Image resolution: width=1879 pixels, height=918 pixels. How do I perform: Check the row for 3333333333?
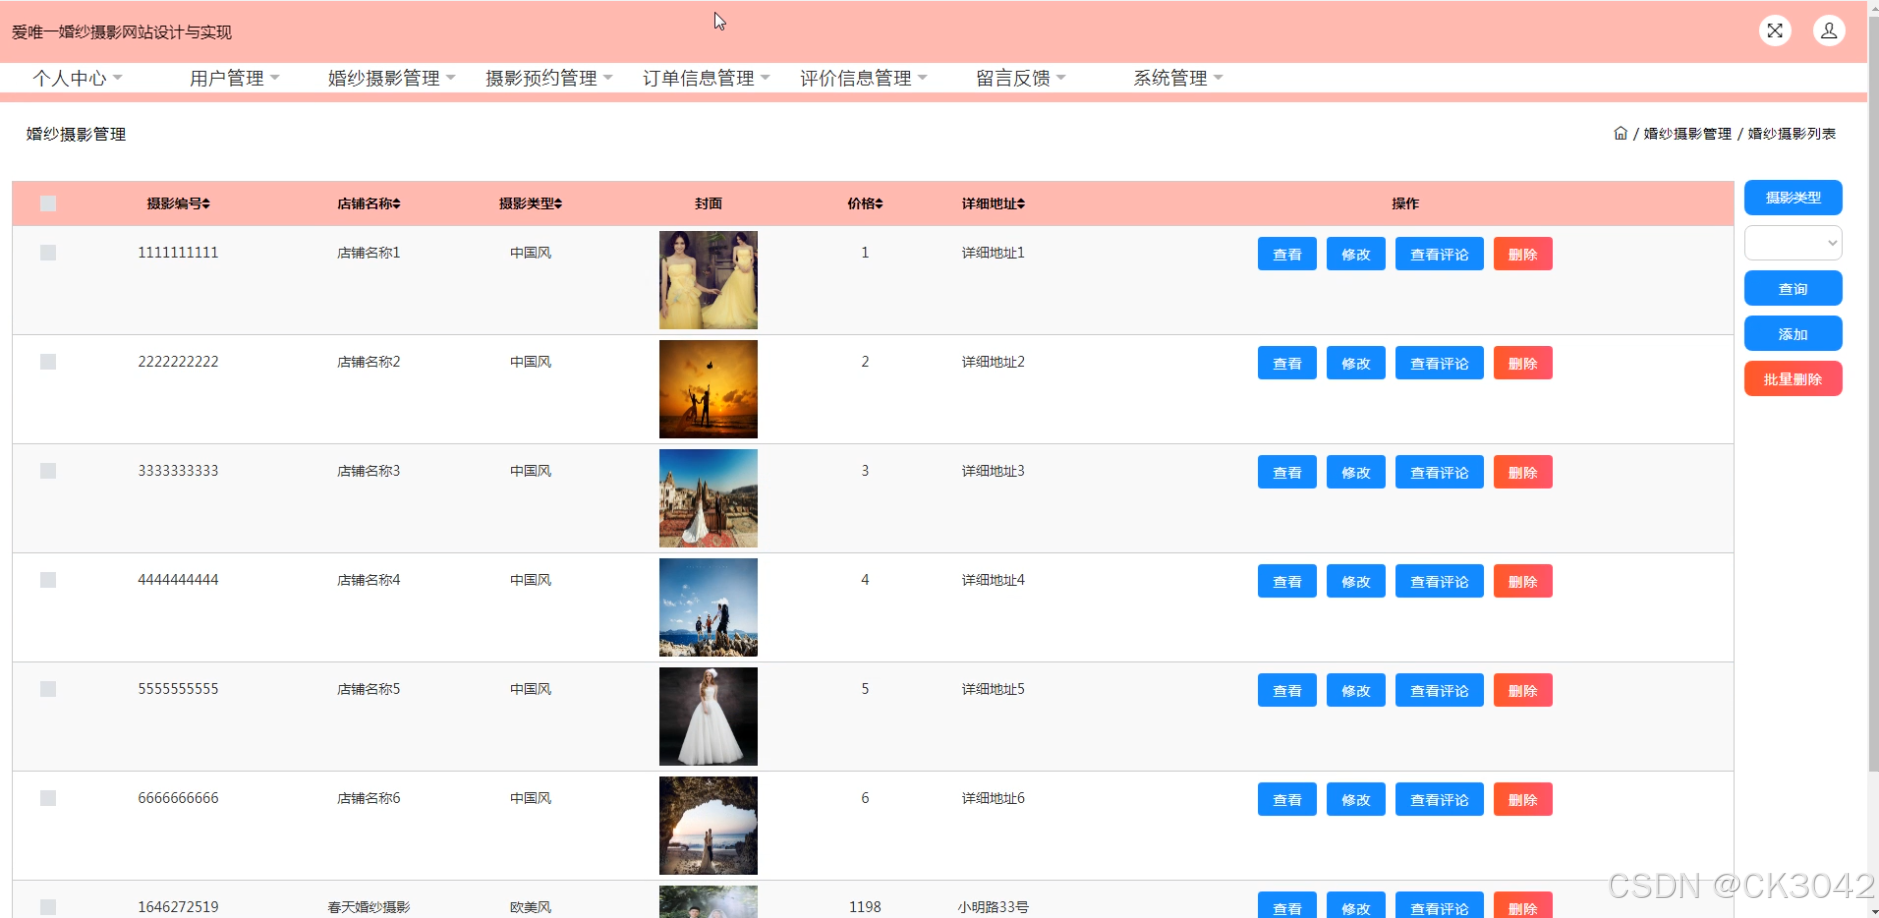pyautogui.click(x=48, y=471)
